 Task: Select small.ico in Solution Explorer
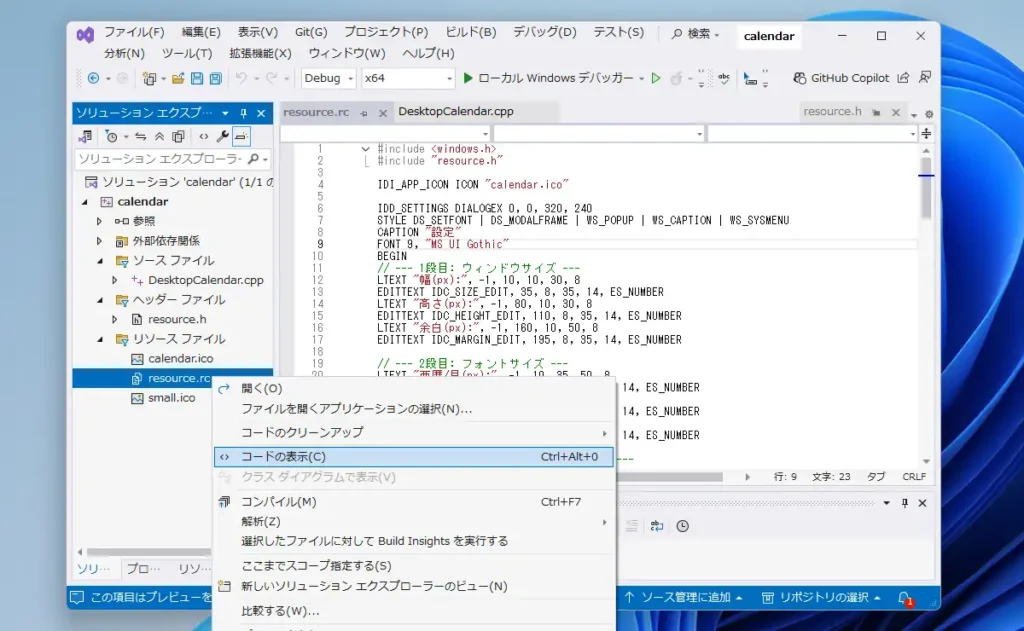click(171, 398)
